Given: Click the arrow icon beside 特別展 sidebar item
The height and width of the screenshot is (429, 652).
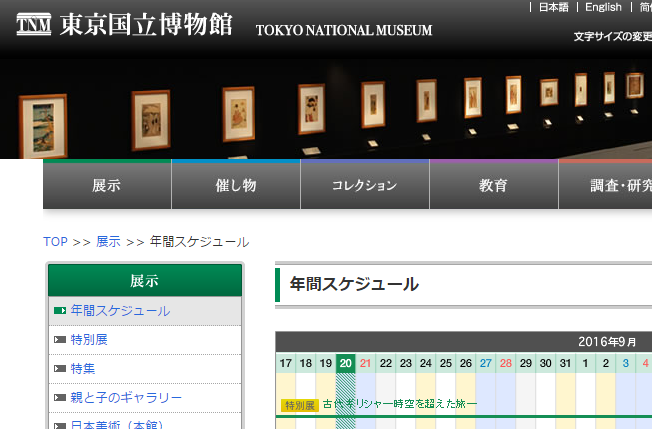Looking at the screenshot, I should [60, 340].
